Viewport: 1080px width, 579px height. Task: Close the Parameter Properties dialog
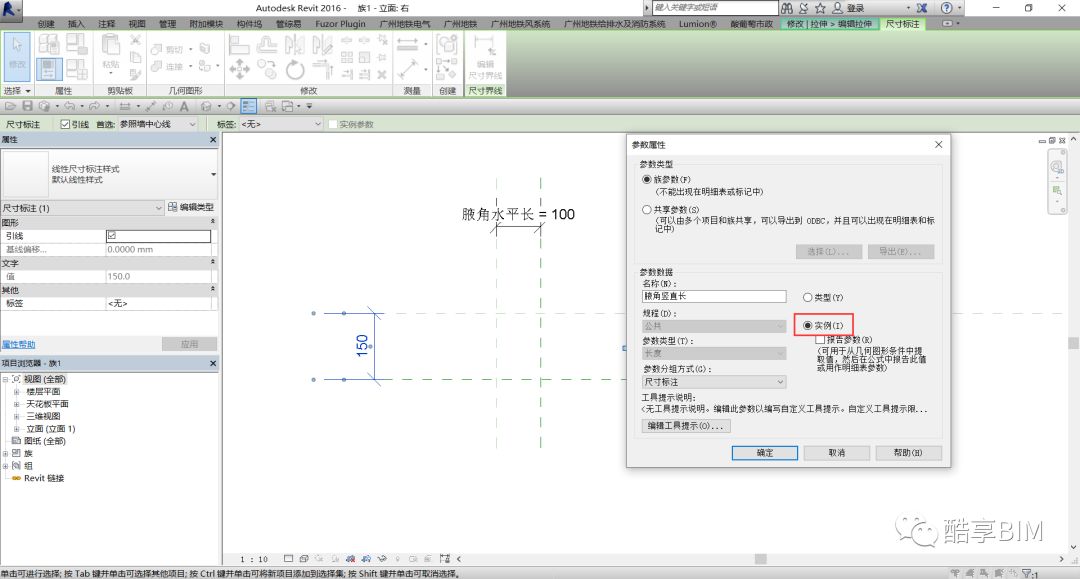coord(938,145)
